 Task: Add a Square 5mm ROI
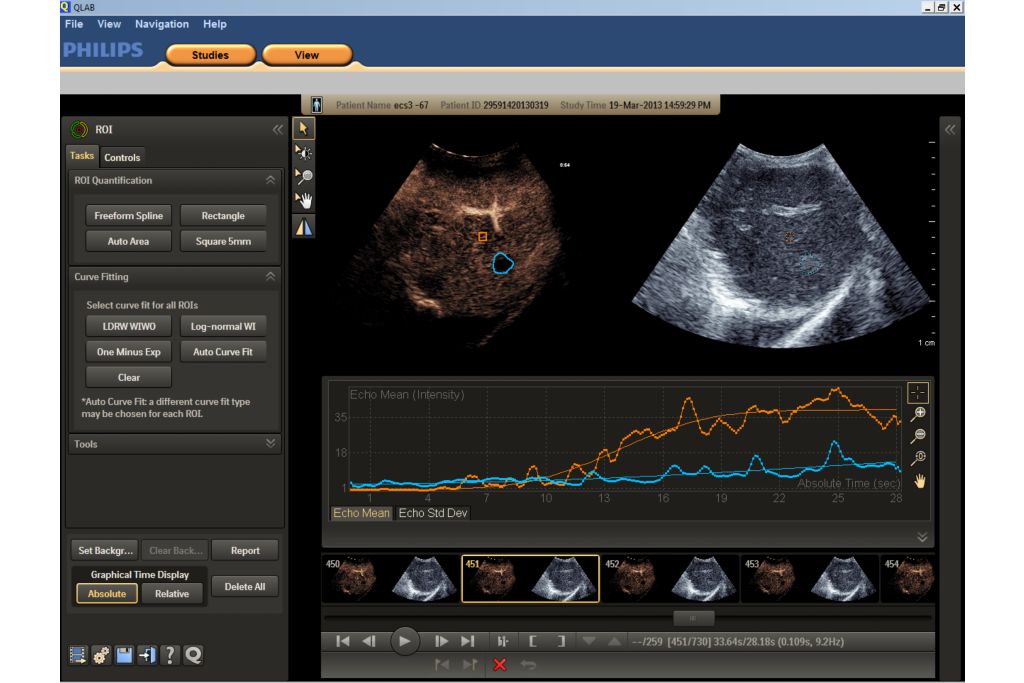(x=223, y=241)
